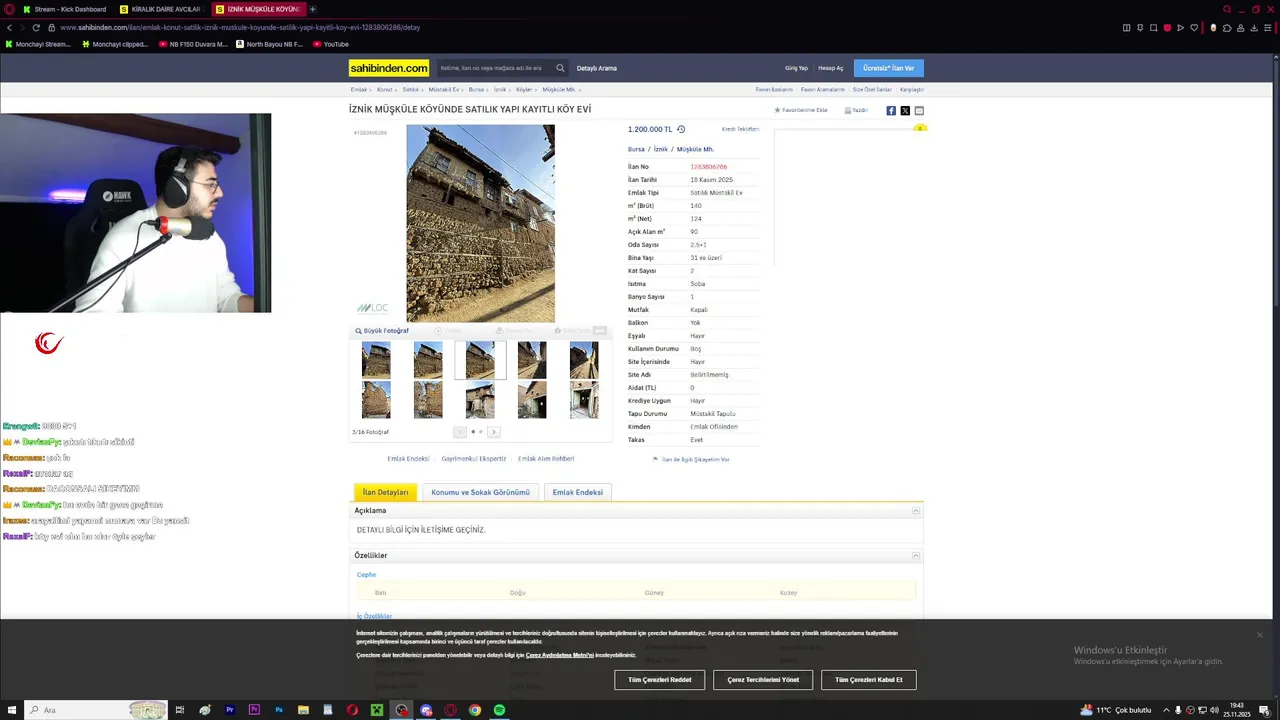The width and height of the screenshot is (1280, 720).
Task: Open a new browser tab with plus
Action: [312, 9]
